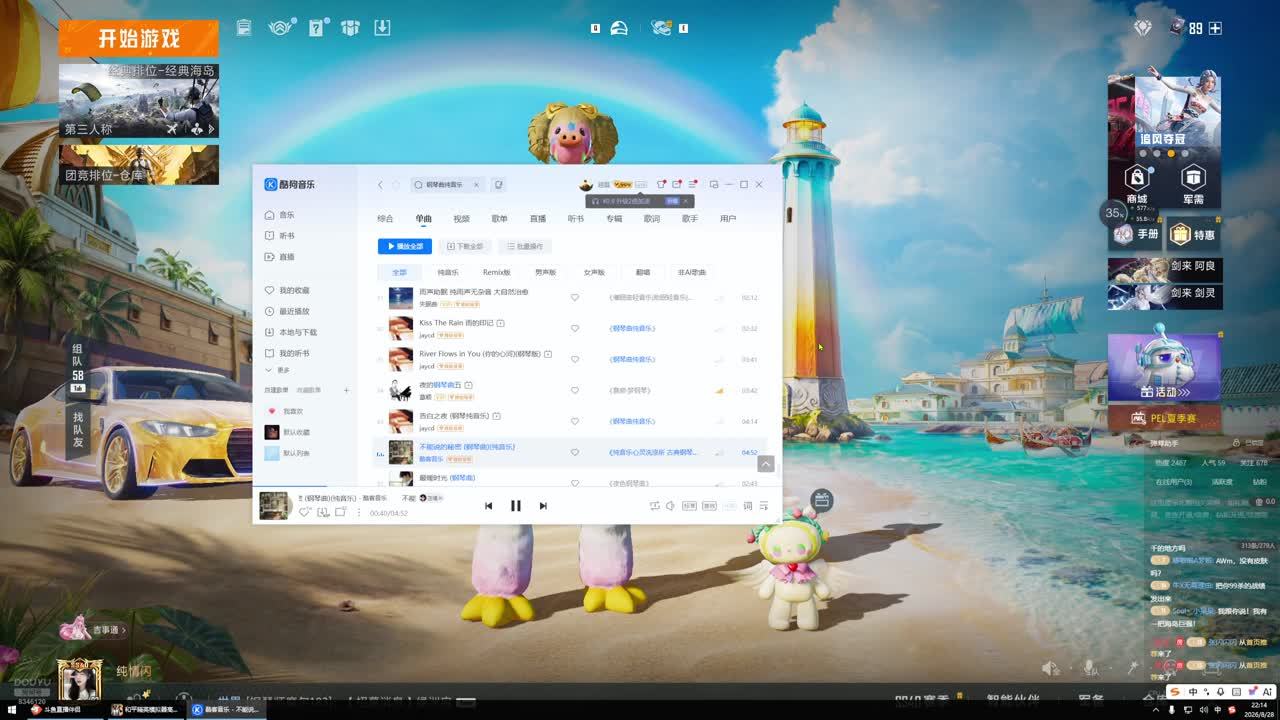Switch to the 综合 search tab
1280x720 pixels.
pos(385,218)
